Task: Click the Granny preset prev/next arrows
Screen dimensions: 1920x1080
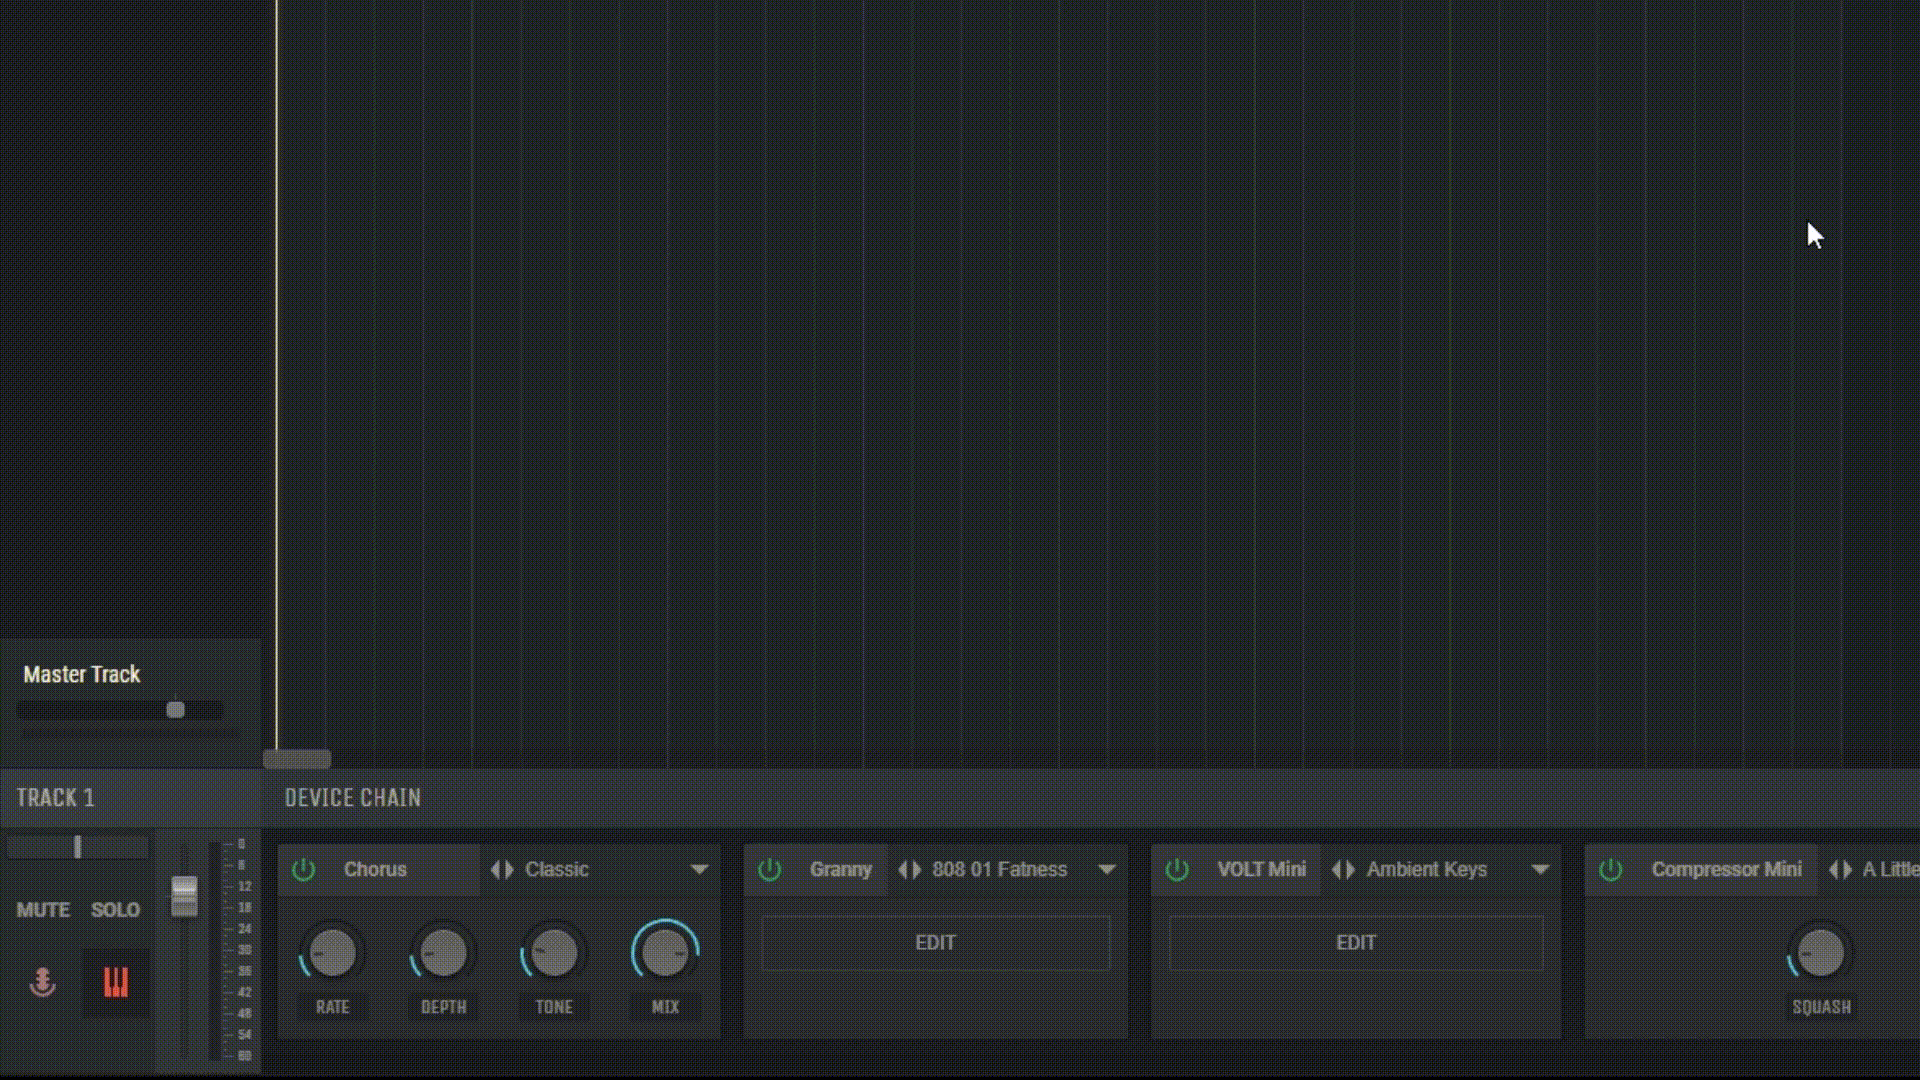Action: 909,870
